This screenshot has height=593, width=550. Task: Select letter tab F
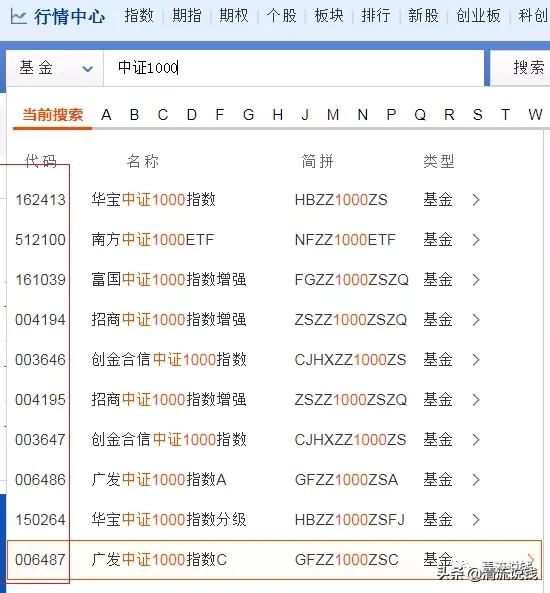click(219, 115)
